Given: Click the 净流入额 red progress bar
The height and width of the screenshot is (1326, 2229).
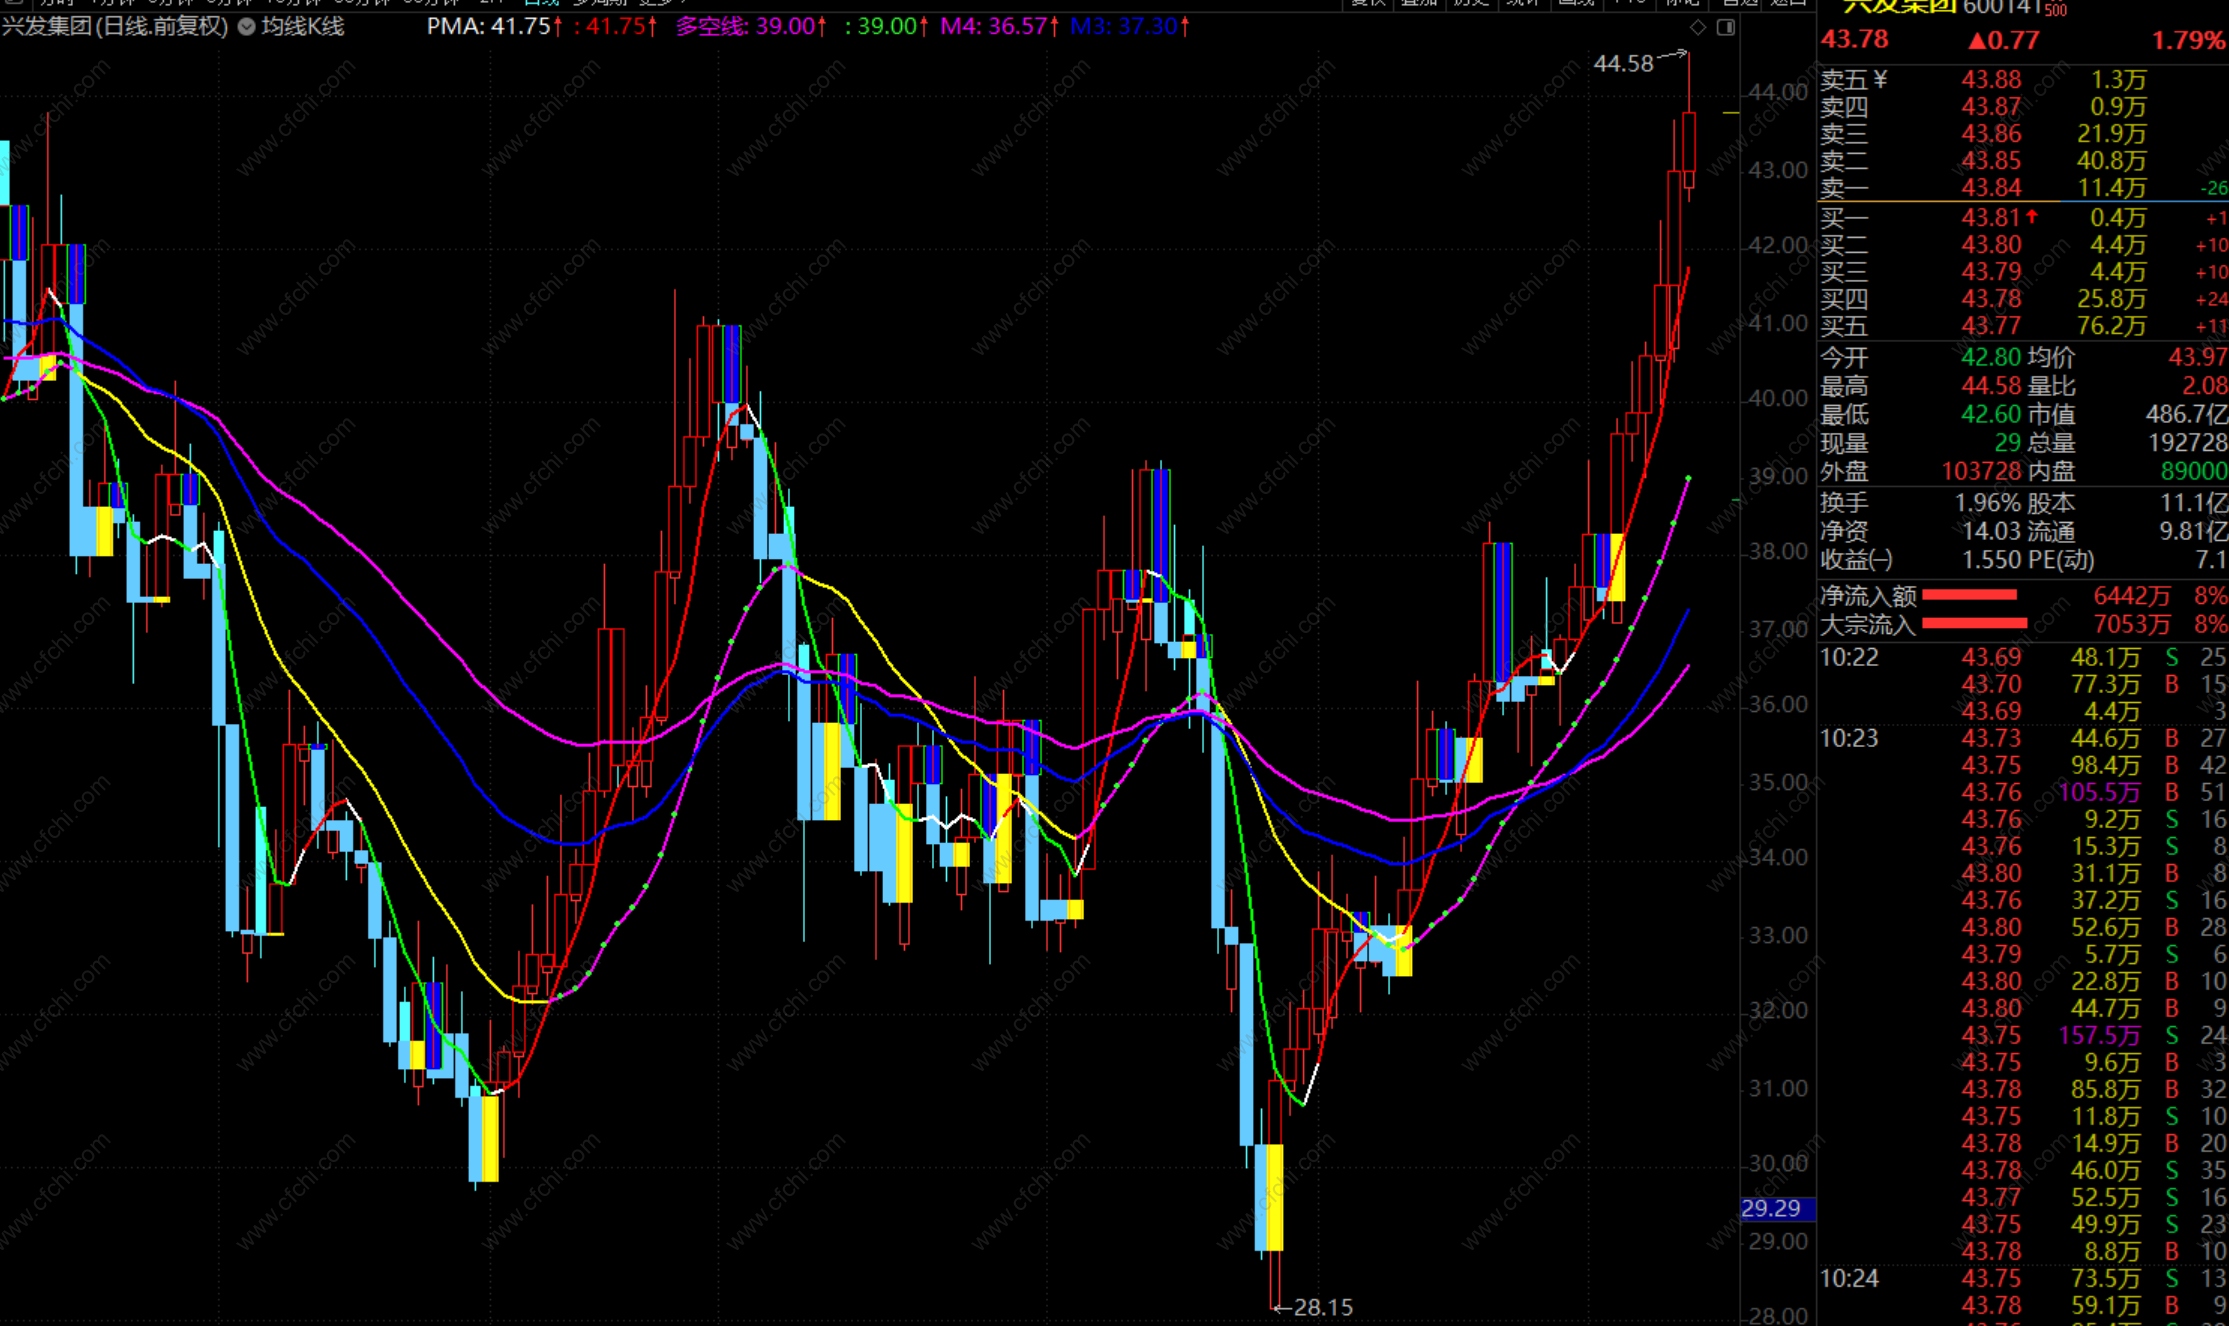Looking at the screenshot, I should pyautogui.click(x=1969, y=596).
